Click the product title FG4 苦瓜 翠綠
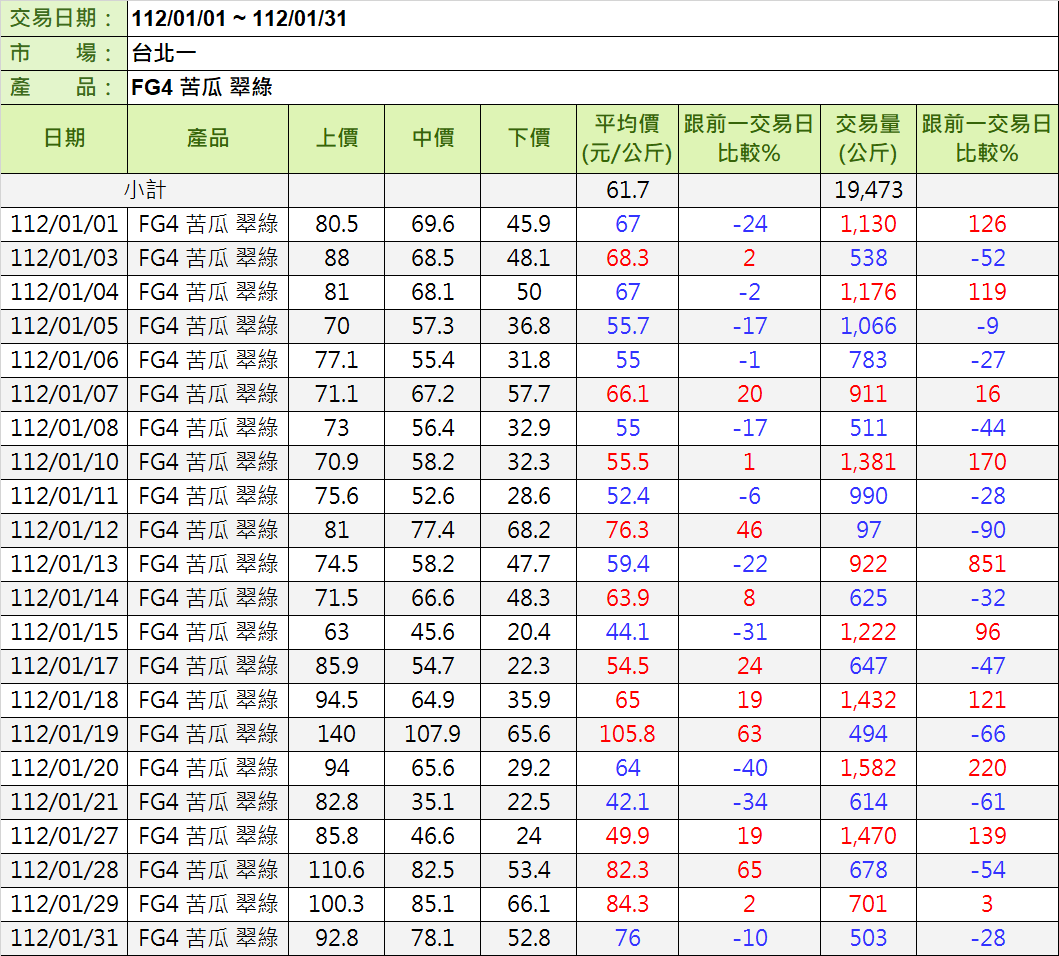Viewport: 1059px width, 956px height. coord(202,88)
